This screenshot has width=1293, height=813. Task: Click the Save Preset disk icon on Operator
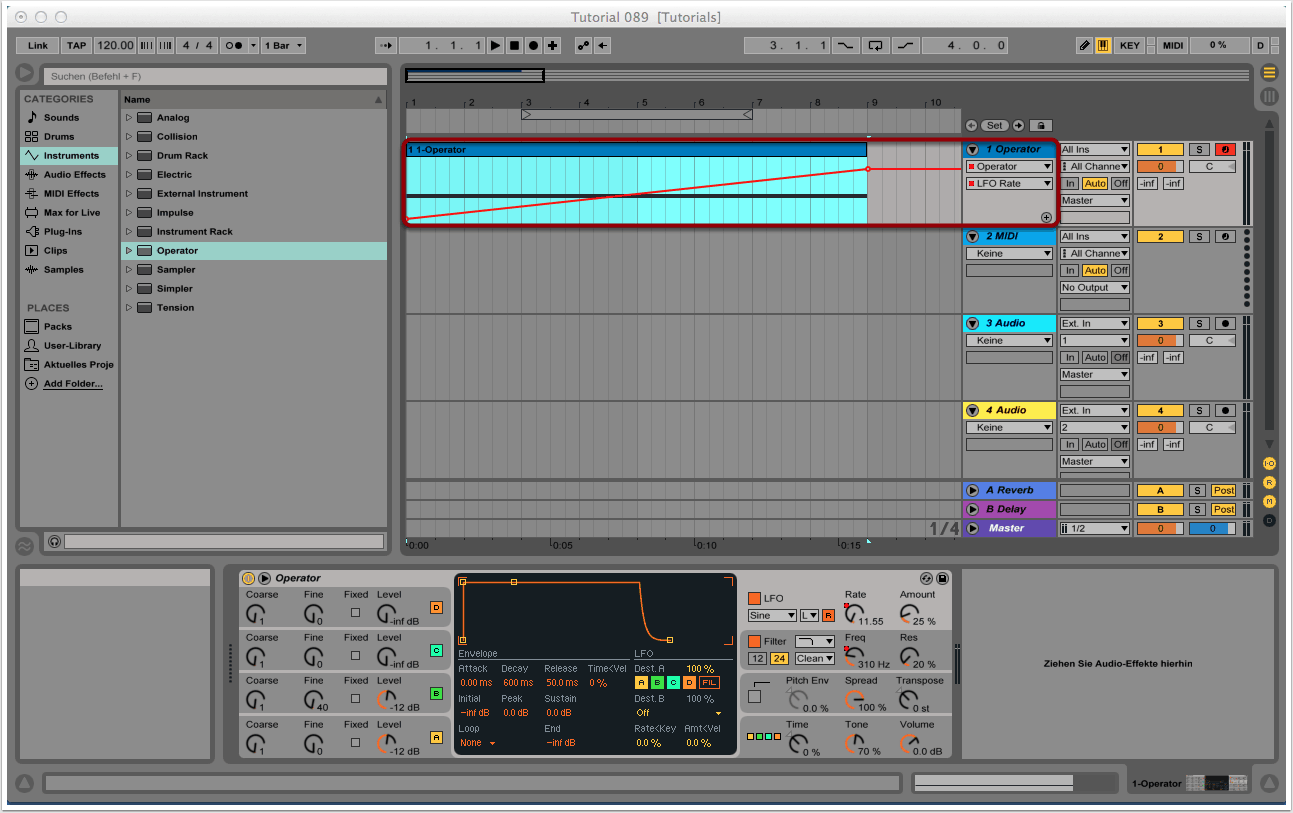click(x=942, y=578)
